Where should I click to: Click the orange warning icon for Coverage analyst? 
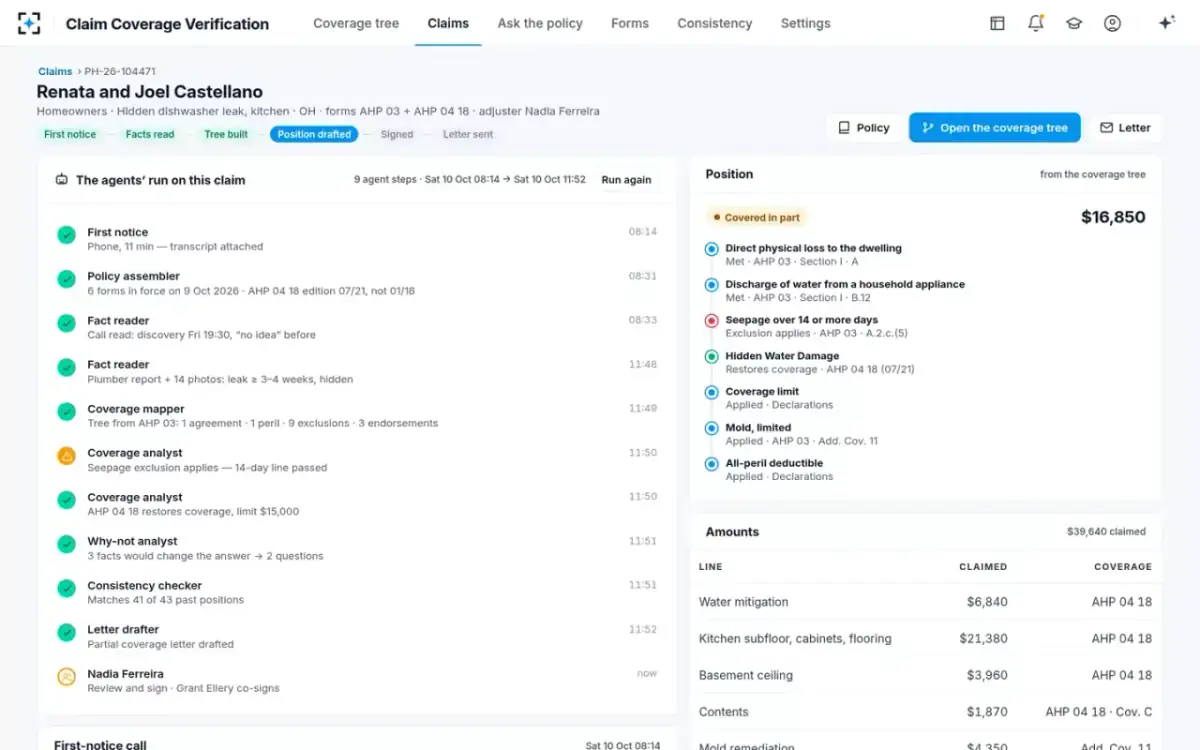[x=66, y=456]
